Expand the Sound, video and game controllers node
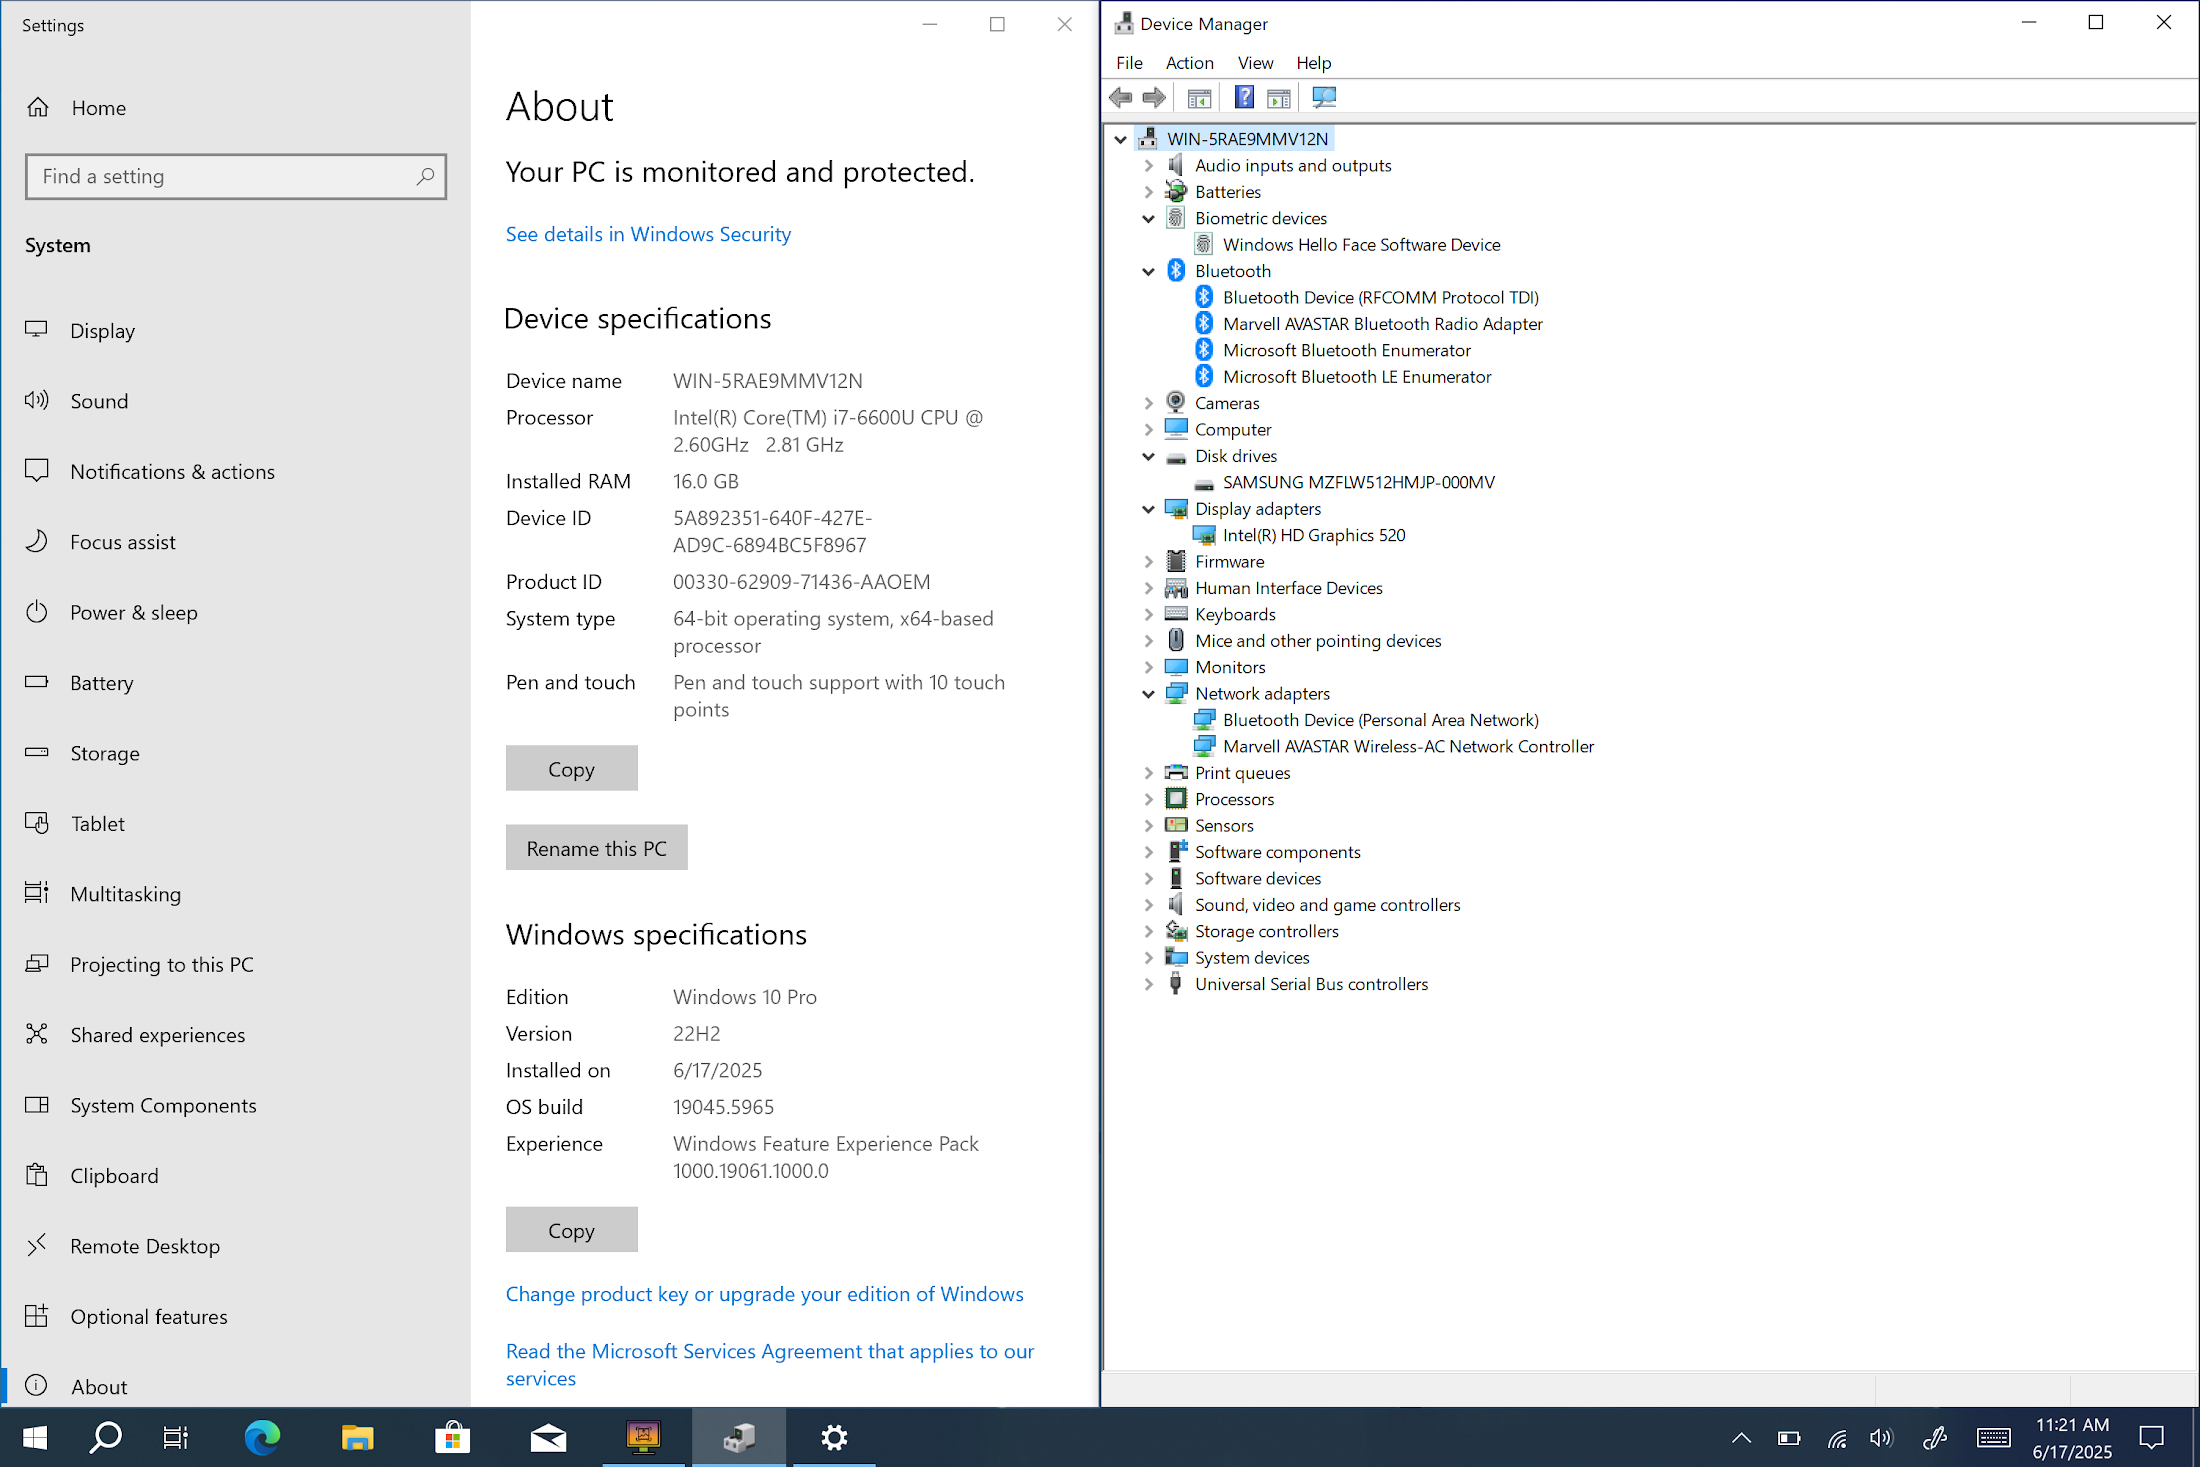This screenshot has height=1467, width=2200. [1149, 905]
